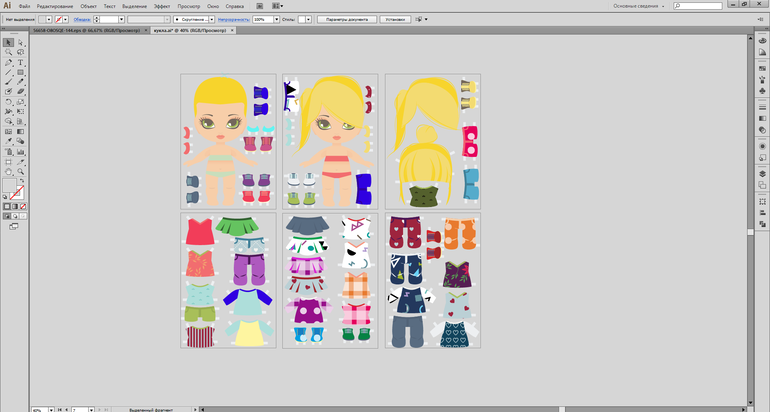Click the Непрозрачность link
The width and height of the screenshot is (770, 412).
click(233, 19)
